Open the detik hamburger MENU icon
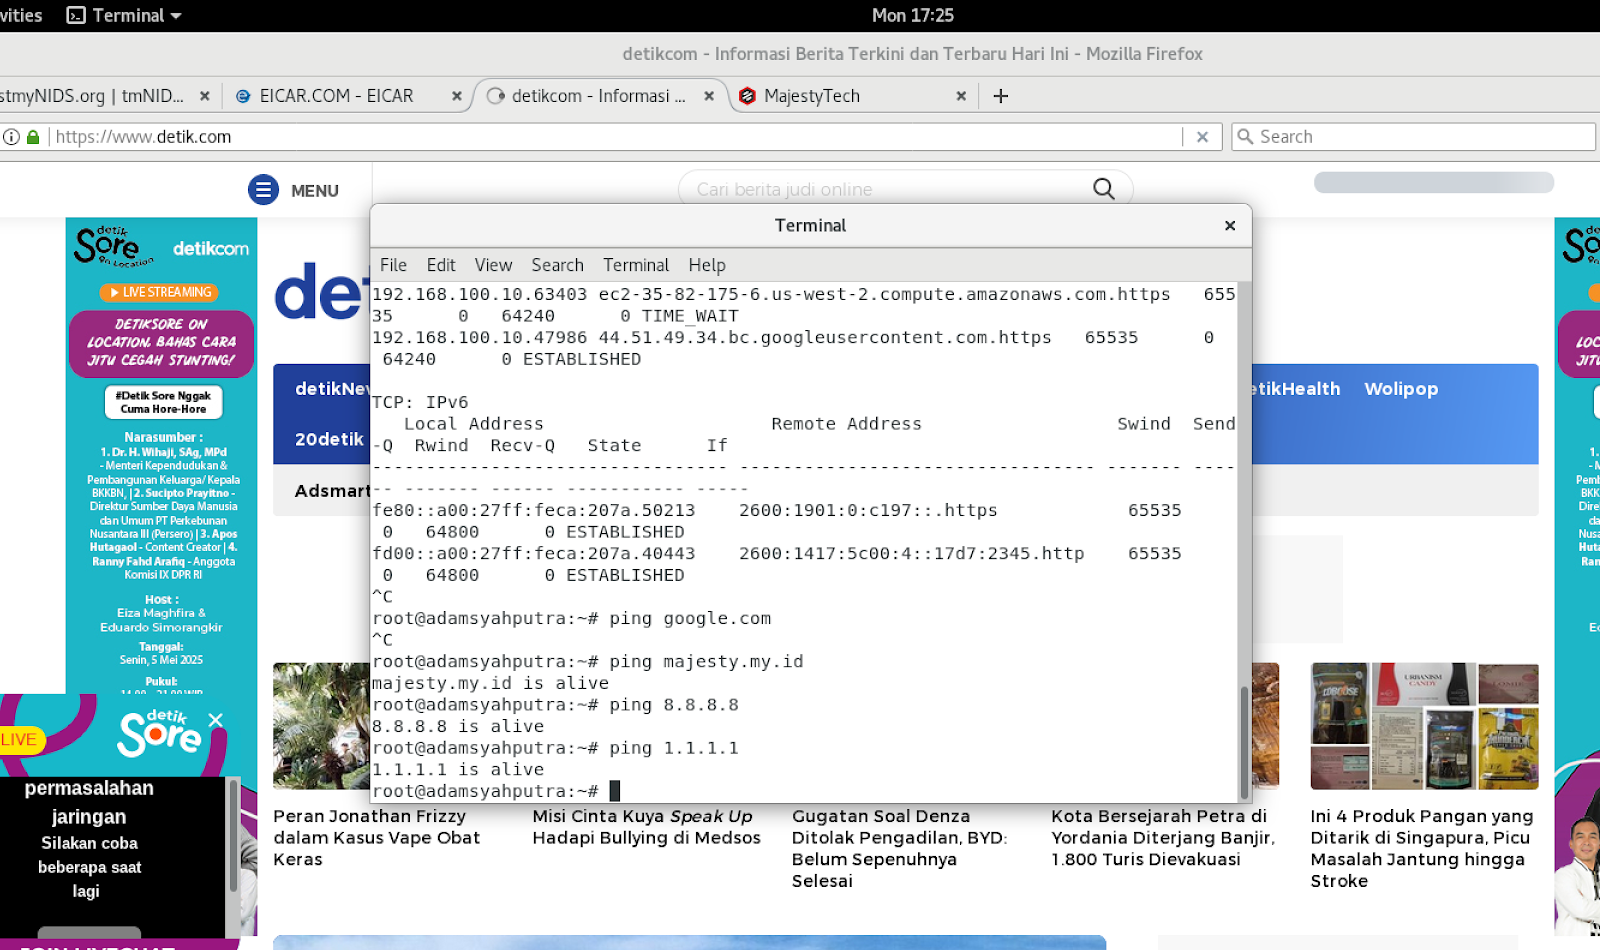 [263, 190]
